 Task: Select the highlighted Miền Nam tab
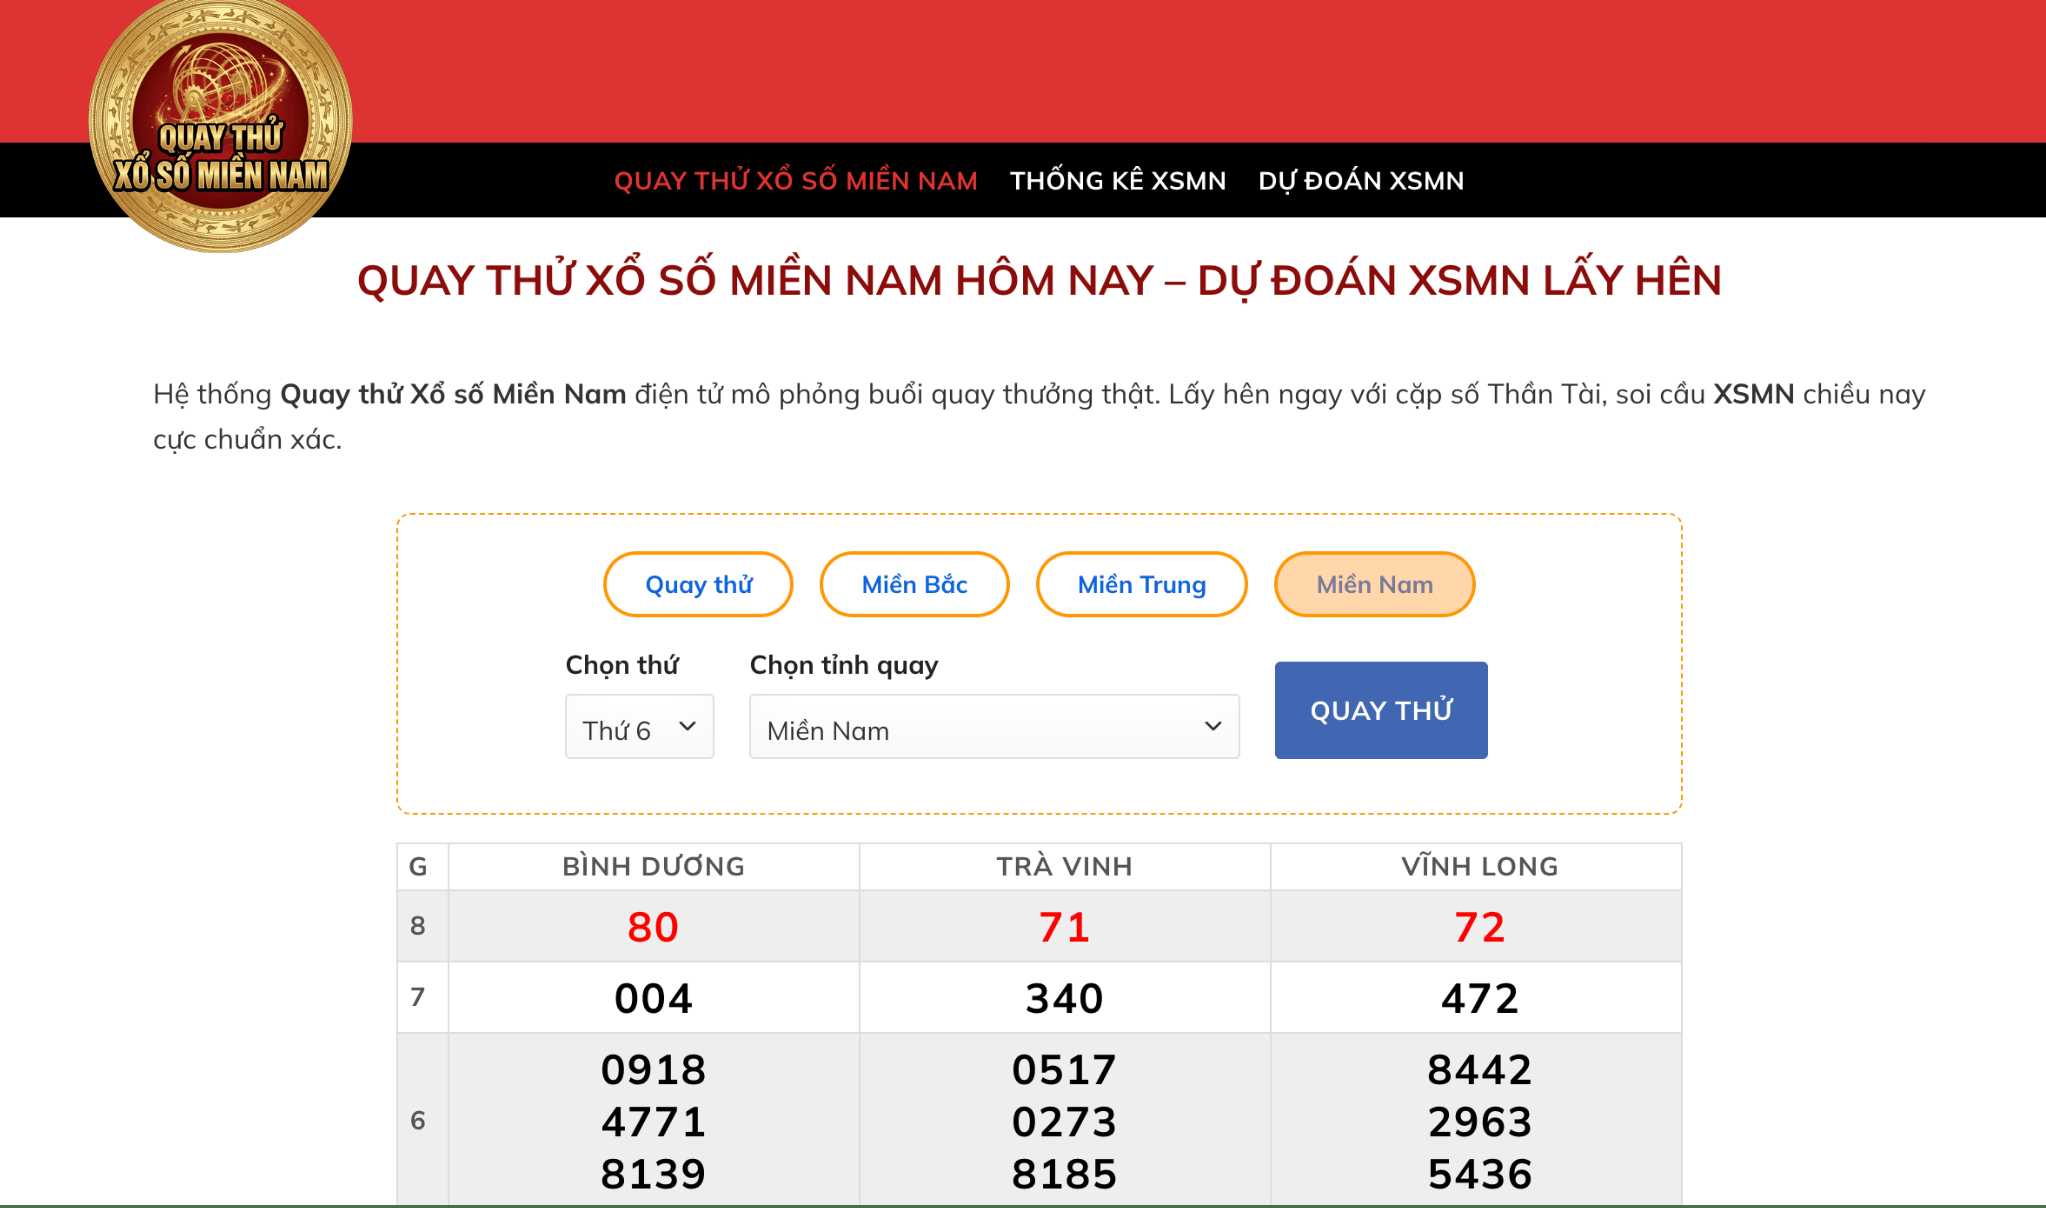[x=1374, y=585]
